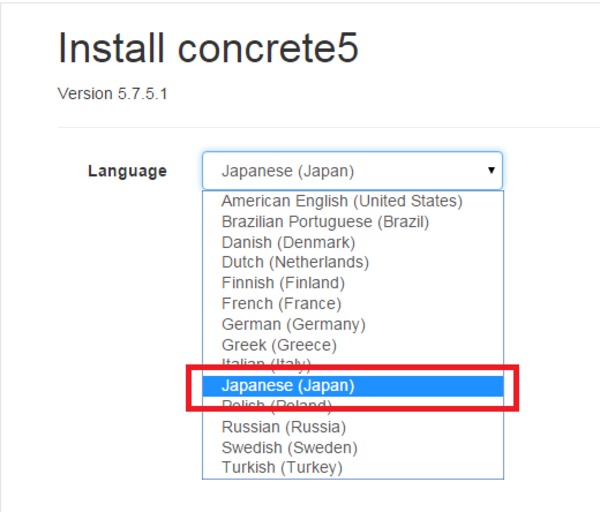The width and height of the screenshot is (600, 512).
Task: Click the Version 5.7.5.1 text
Action: coord(112,94)
